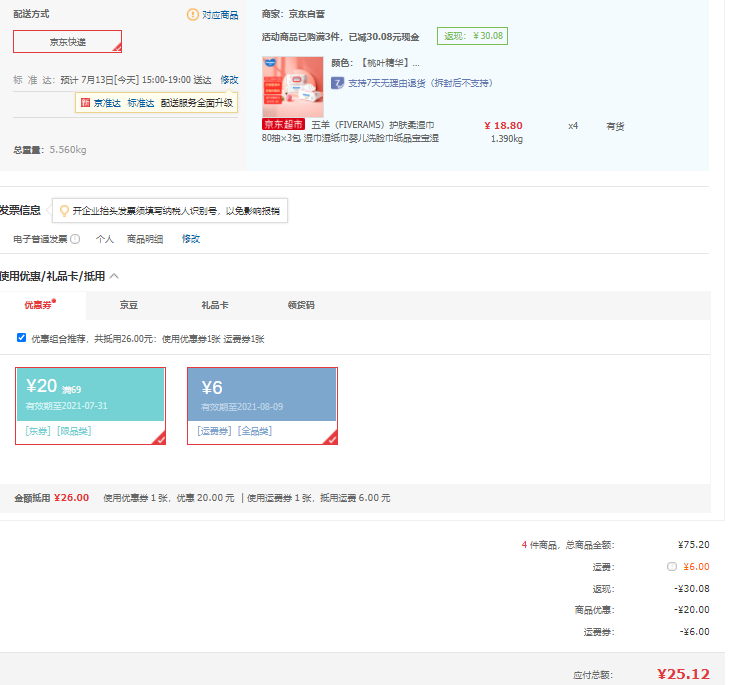Click the info icon after 电子普通发票
732x685 pixels.
[x=75, y=239]
